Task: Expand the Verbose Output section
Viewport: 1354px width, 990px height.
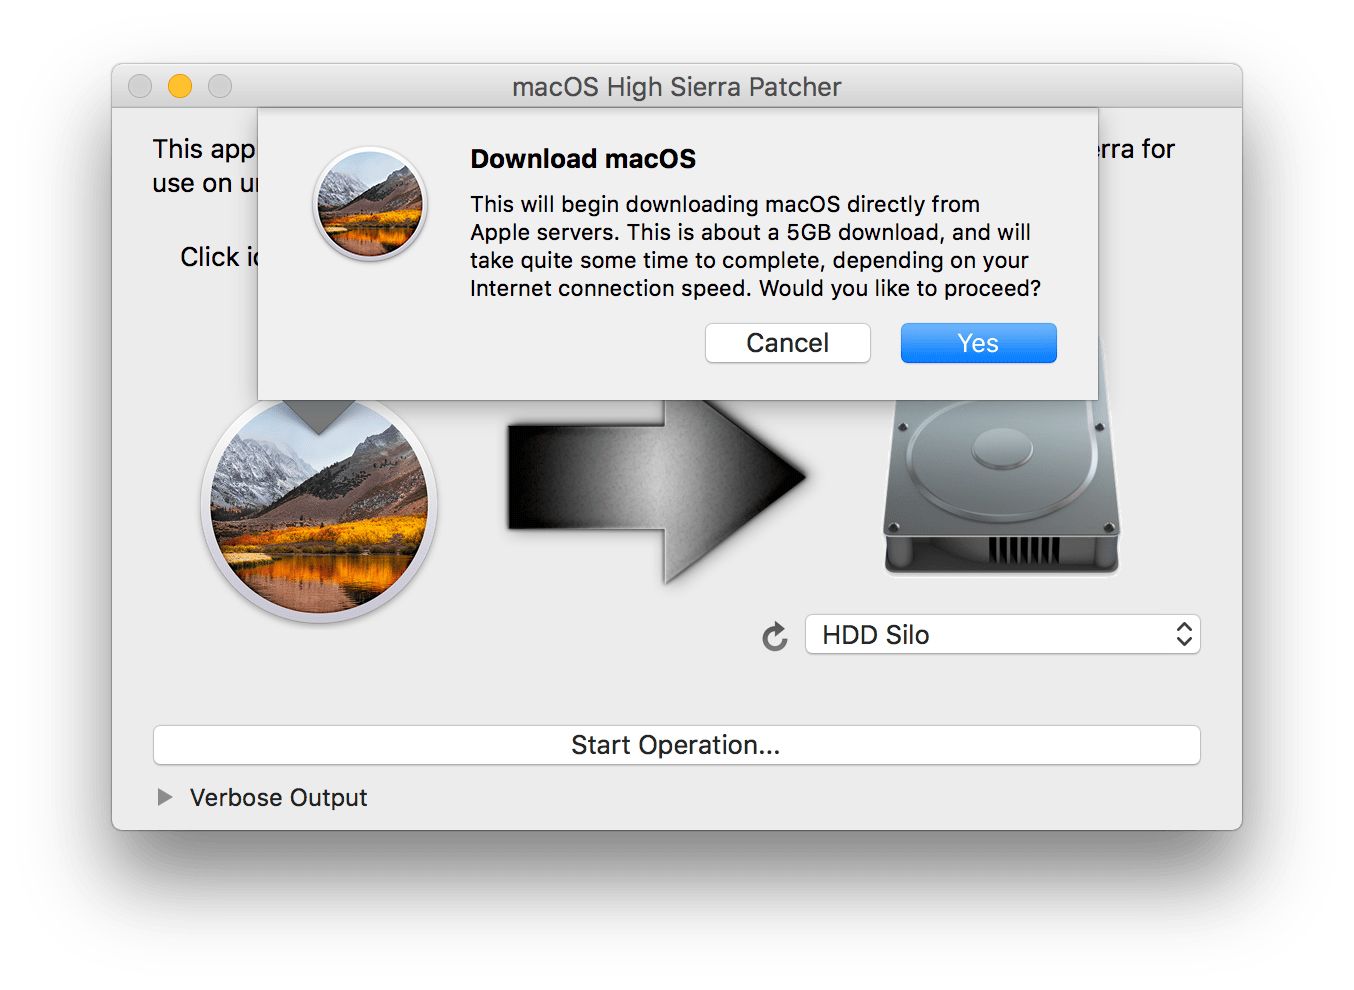Action: click(x=278, y=797)
